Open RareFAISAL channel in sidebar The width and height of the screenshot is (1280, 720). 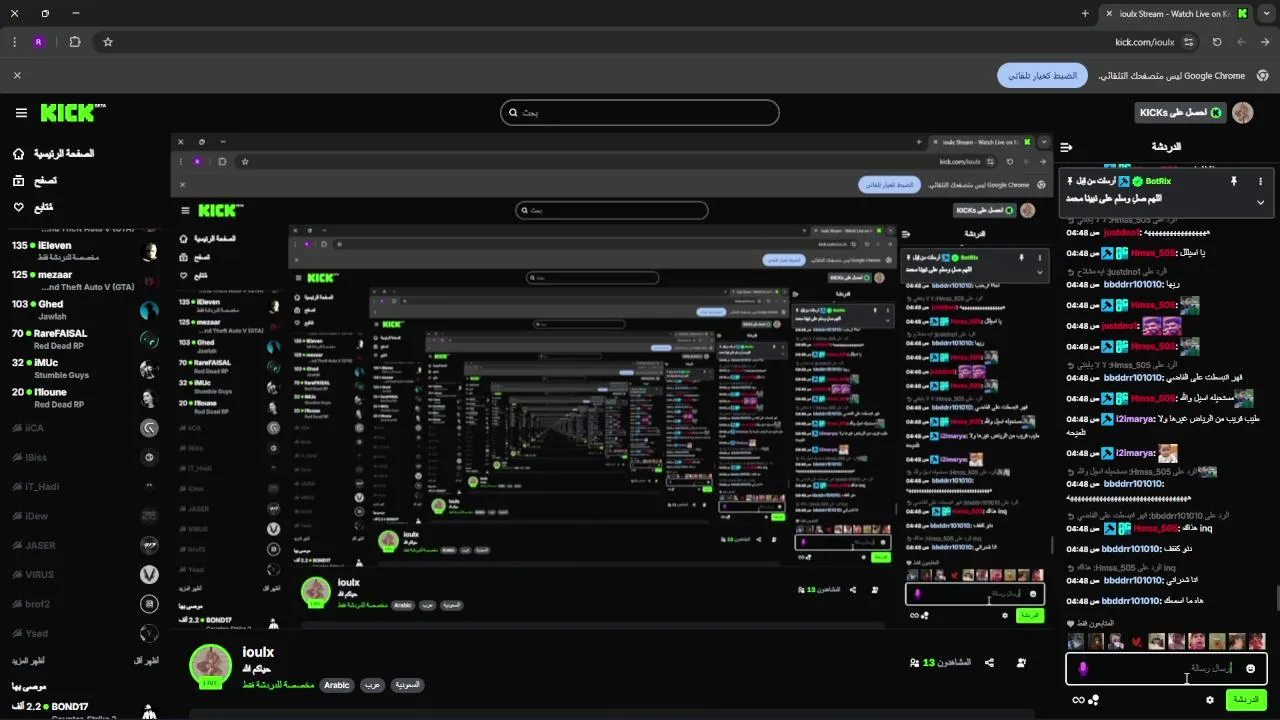84,339
